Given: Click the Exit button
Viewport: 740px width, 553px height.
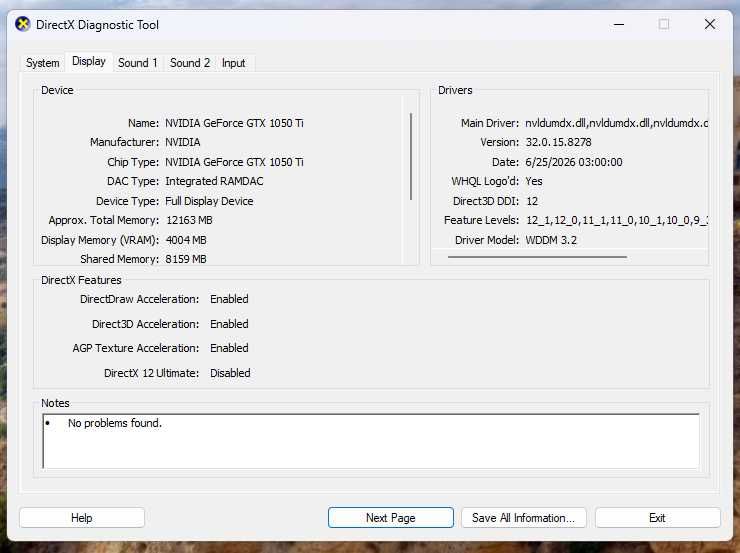Looking at the screenshot, I should coord(657,518).
